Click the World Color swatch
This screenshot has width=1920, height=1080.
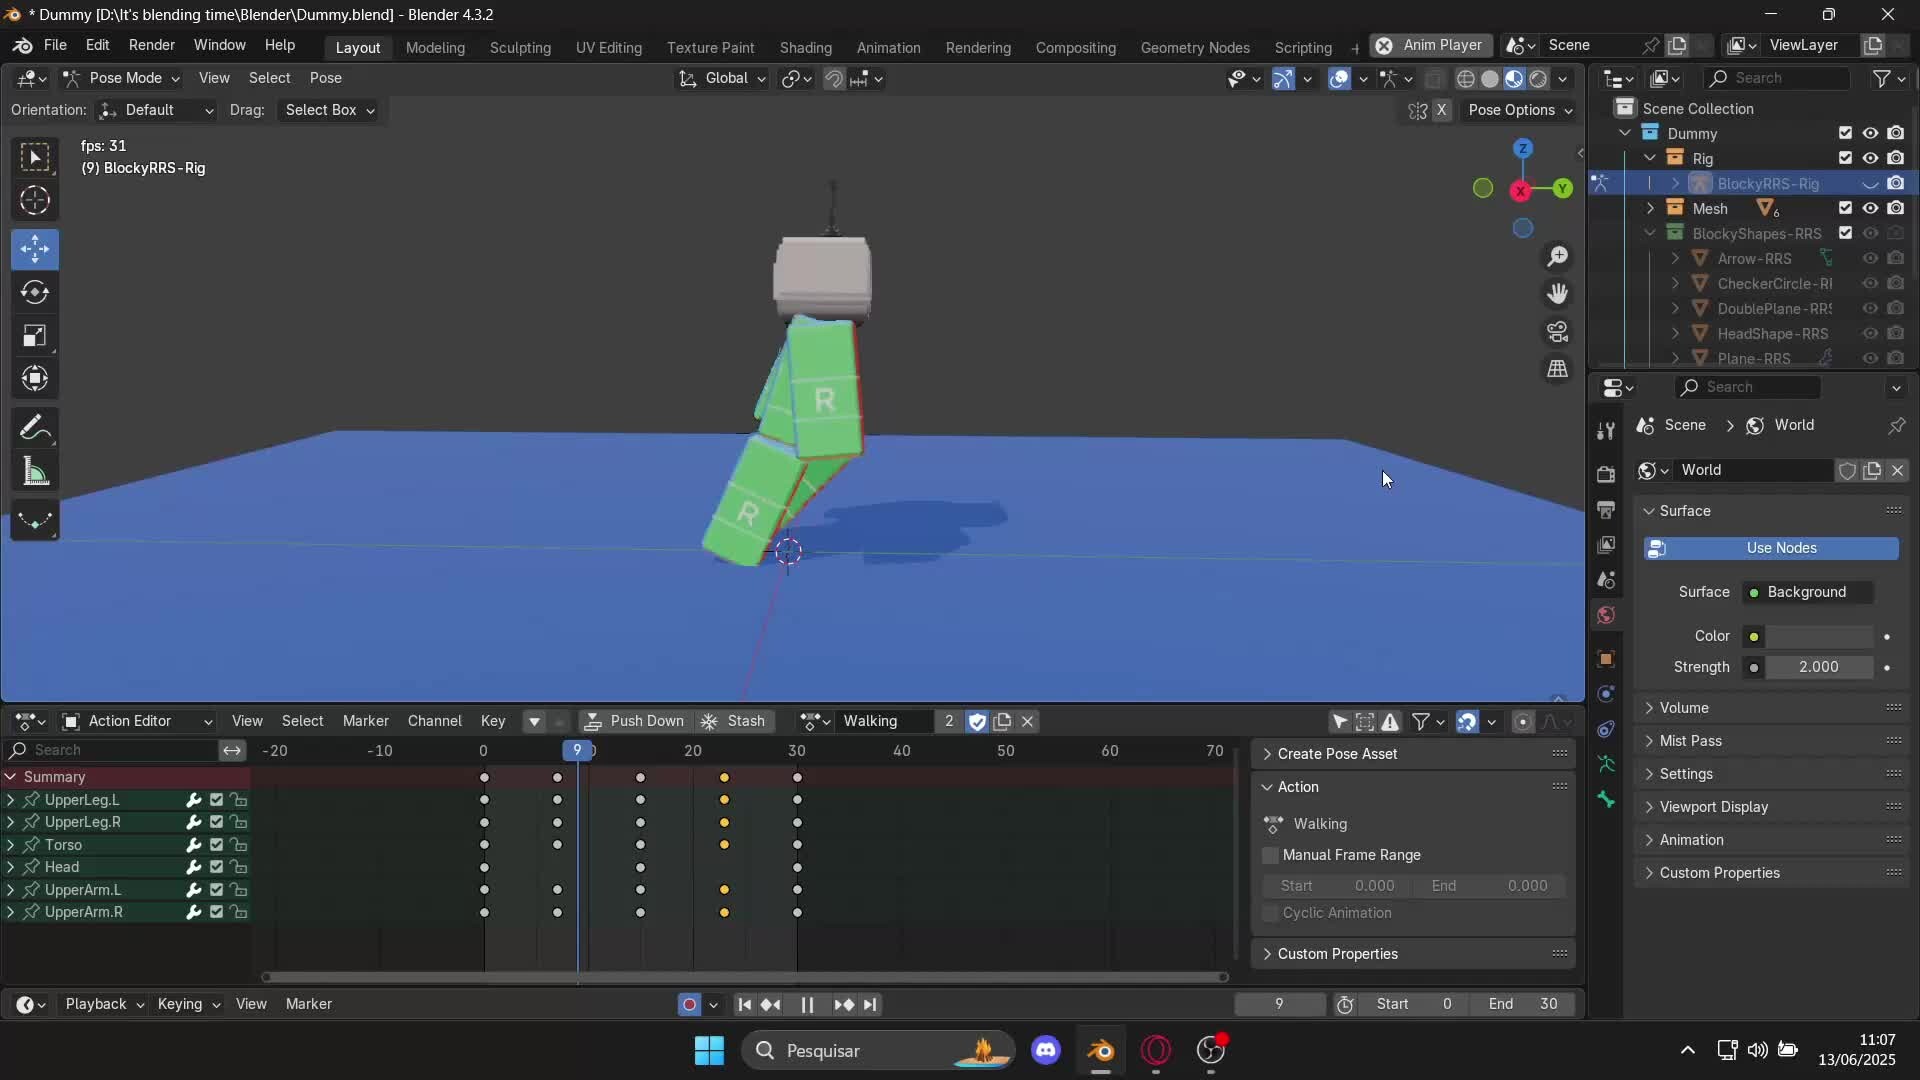(x=1818, y=636)
